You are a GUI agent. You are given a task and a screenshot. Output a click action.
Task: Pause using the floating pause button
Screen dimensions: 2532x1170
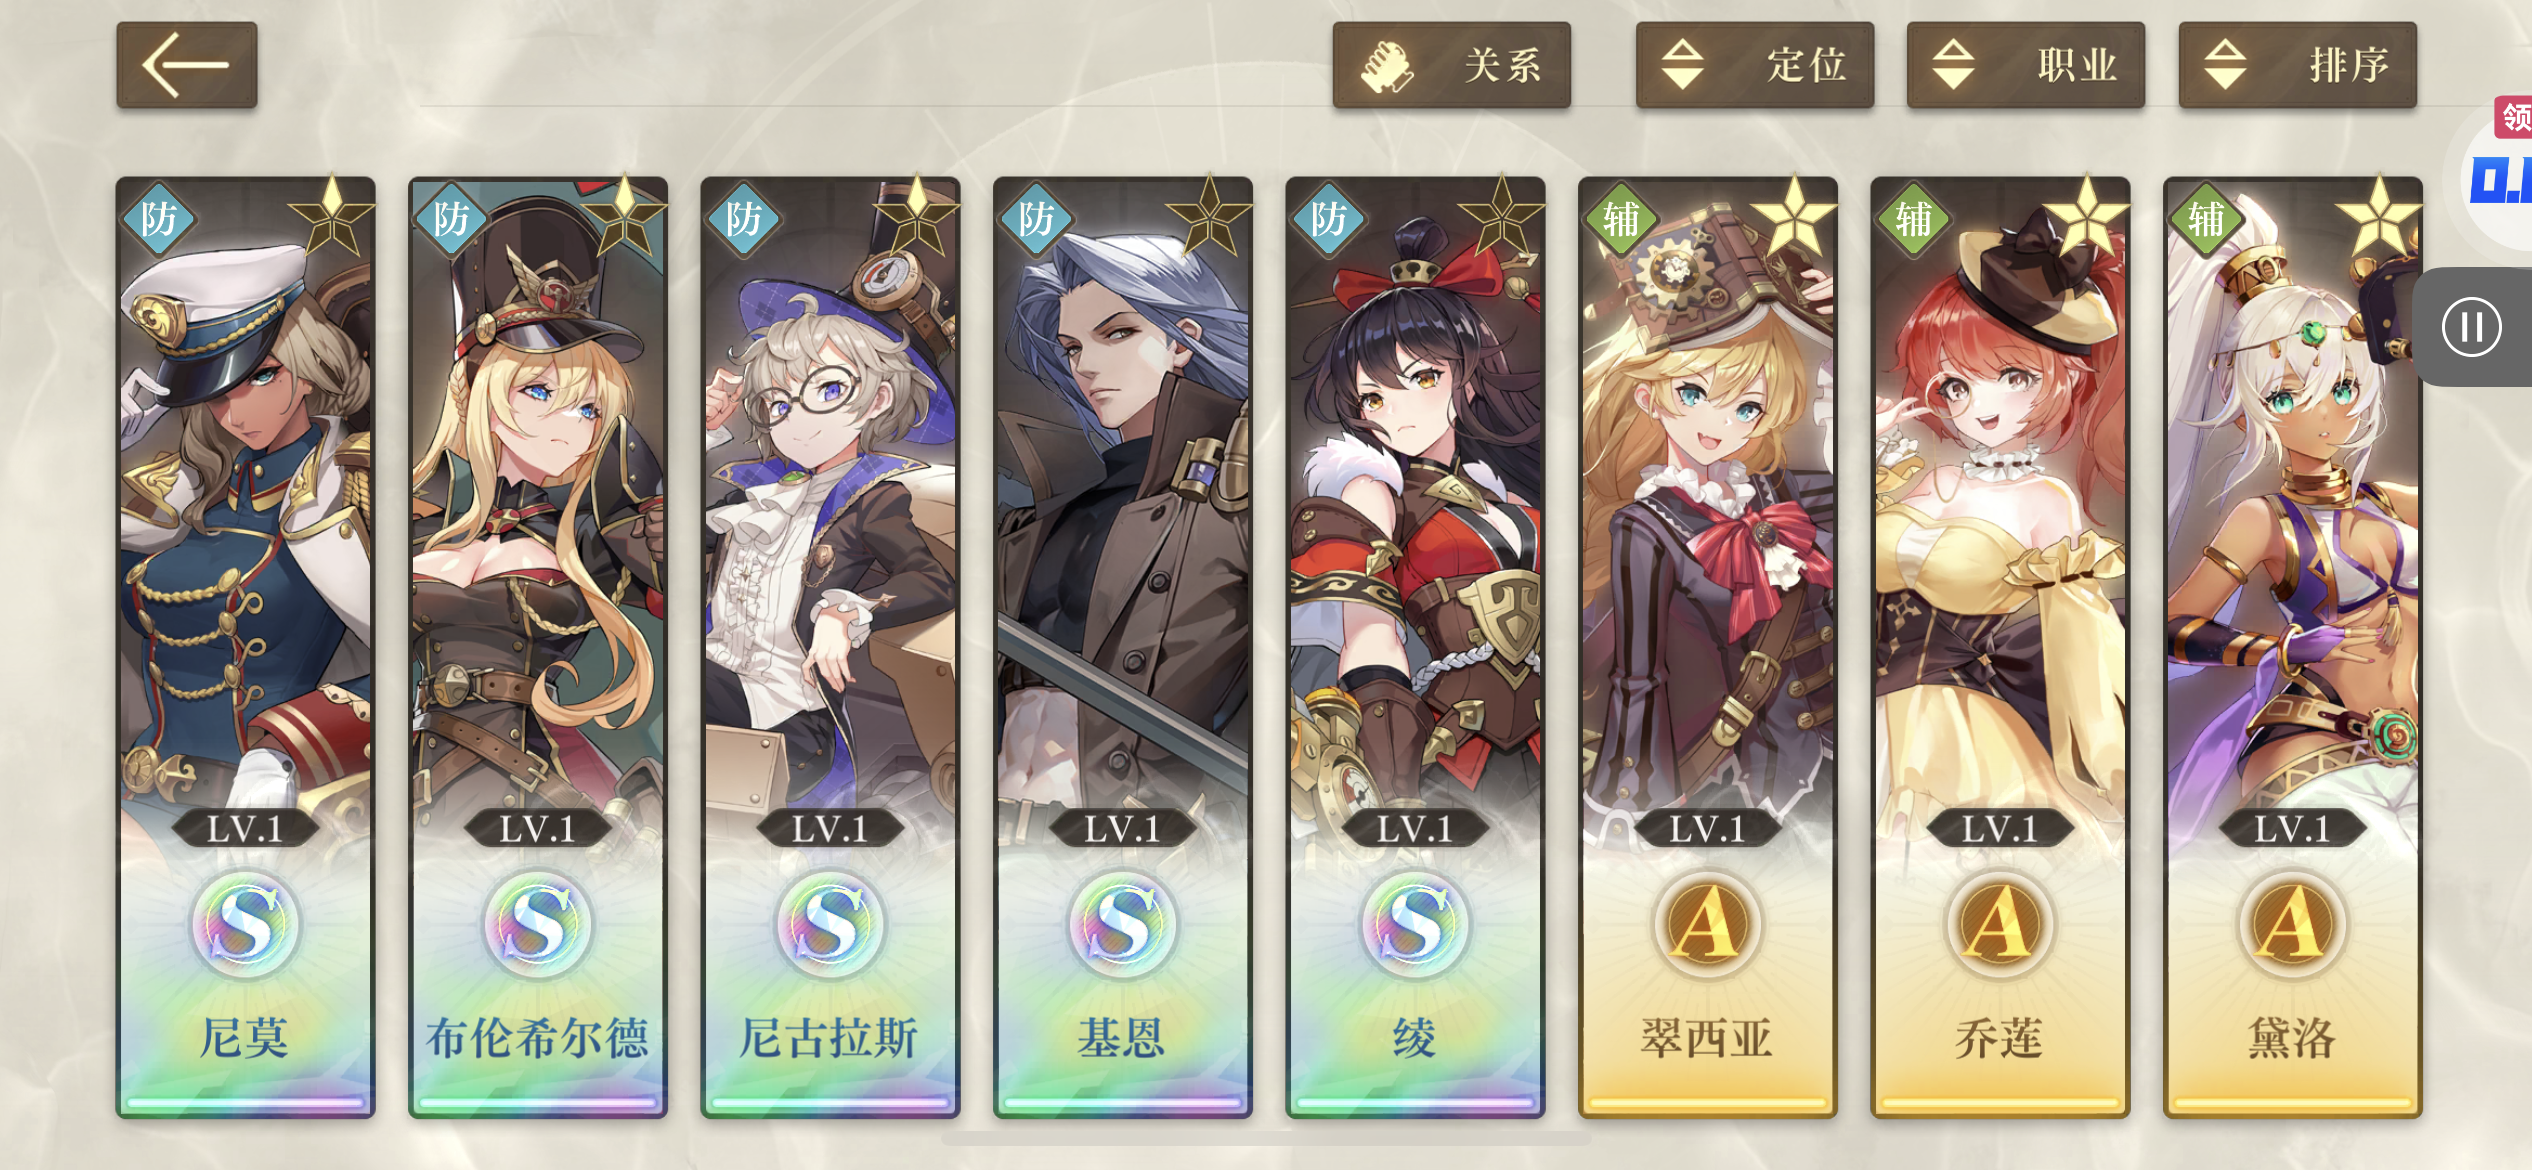(x=2471, y=327)
